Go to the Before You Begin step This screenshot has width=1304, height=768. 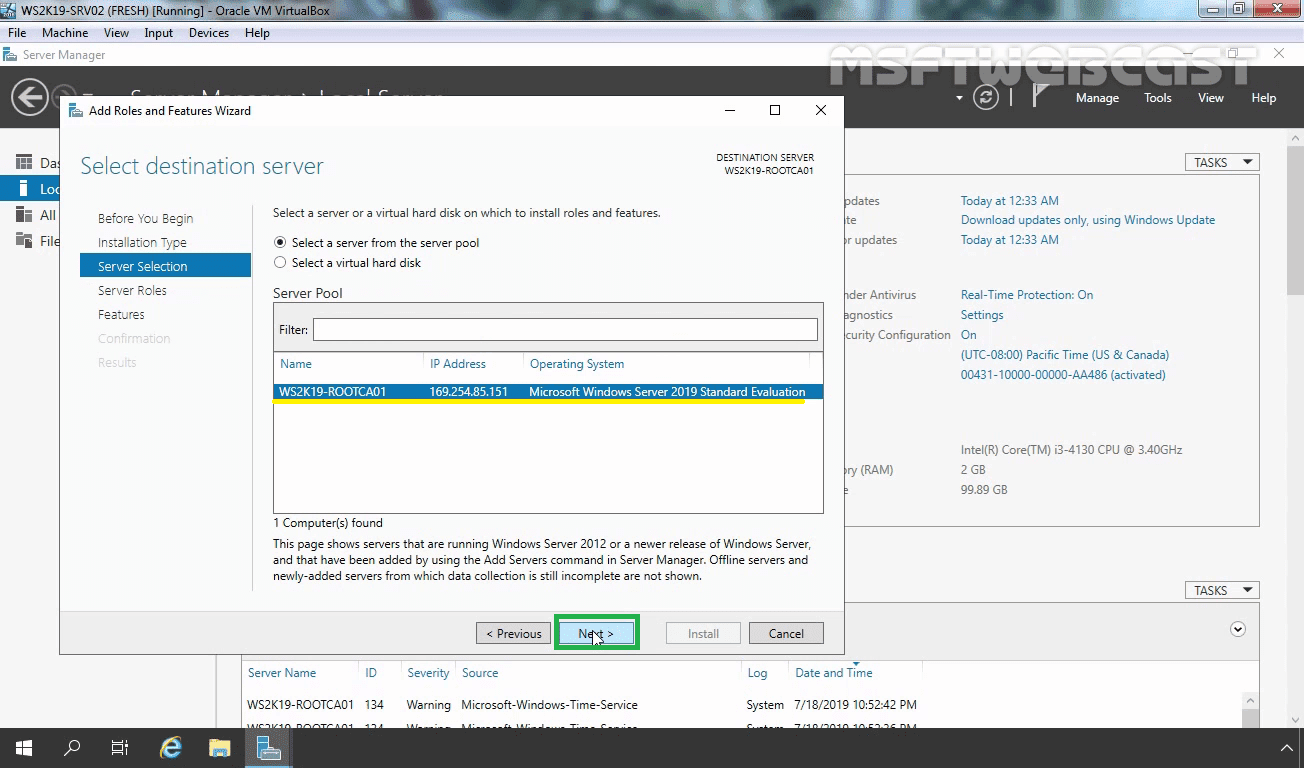click(146, 218)
